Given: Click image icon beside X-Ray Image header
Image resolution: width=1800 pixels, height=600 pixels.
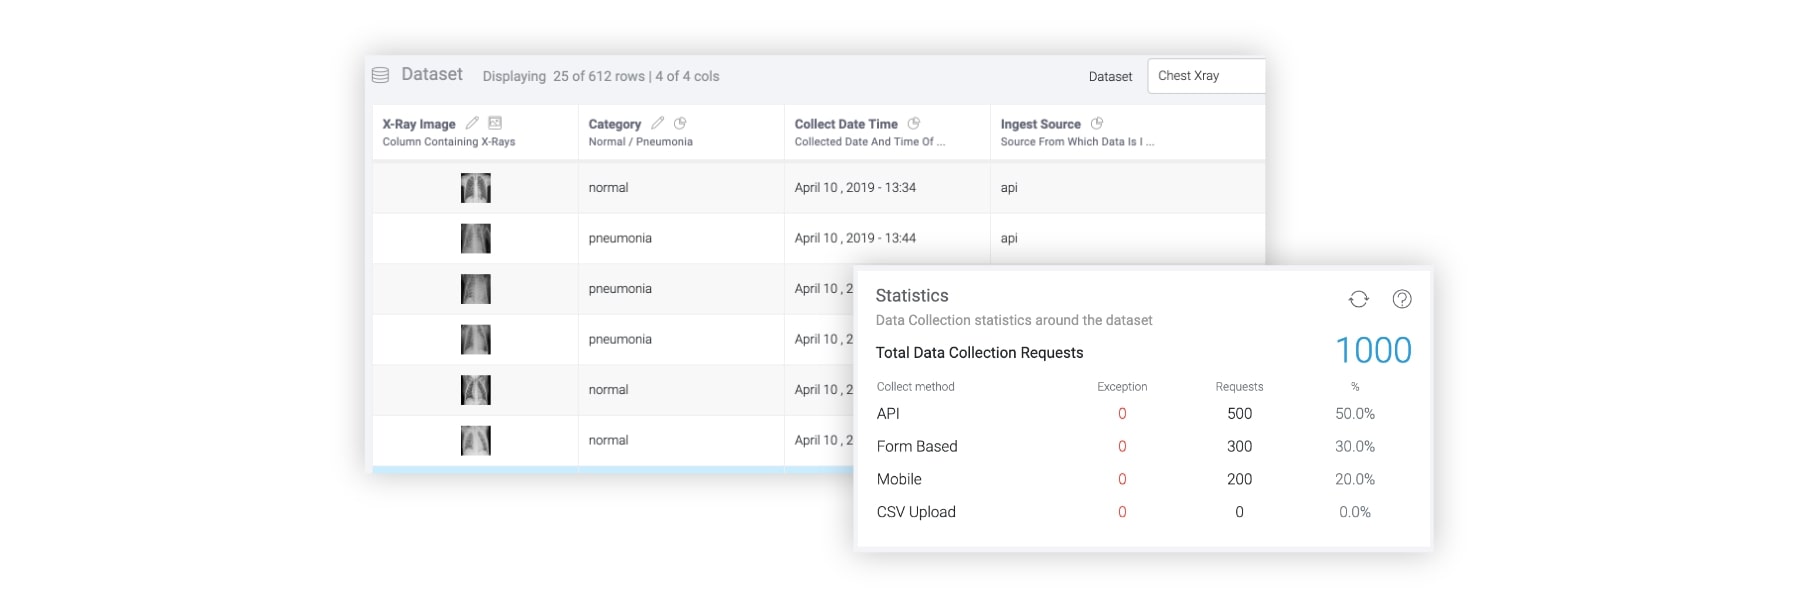Looking at the screenshot, I should [x=495, y=123].
